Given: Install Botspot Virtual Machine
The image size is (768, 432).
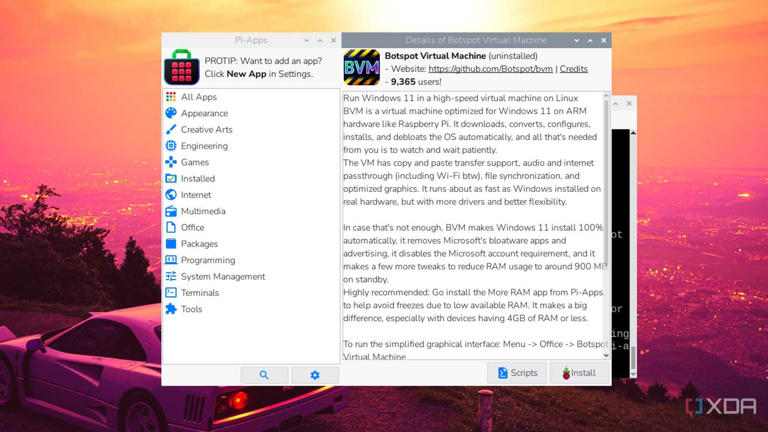Looking at the screenshot, I should coord(579,373).
